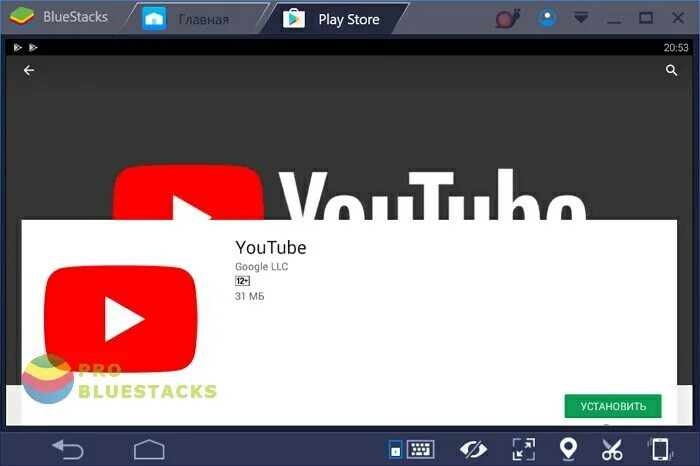This screenshot has width=700, height=466.
Task: Open the BlueStacks dropdown menu arrow
Action: tap(581, 17)
